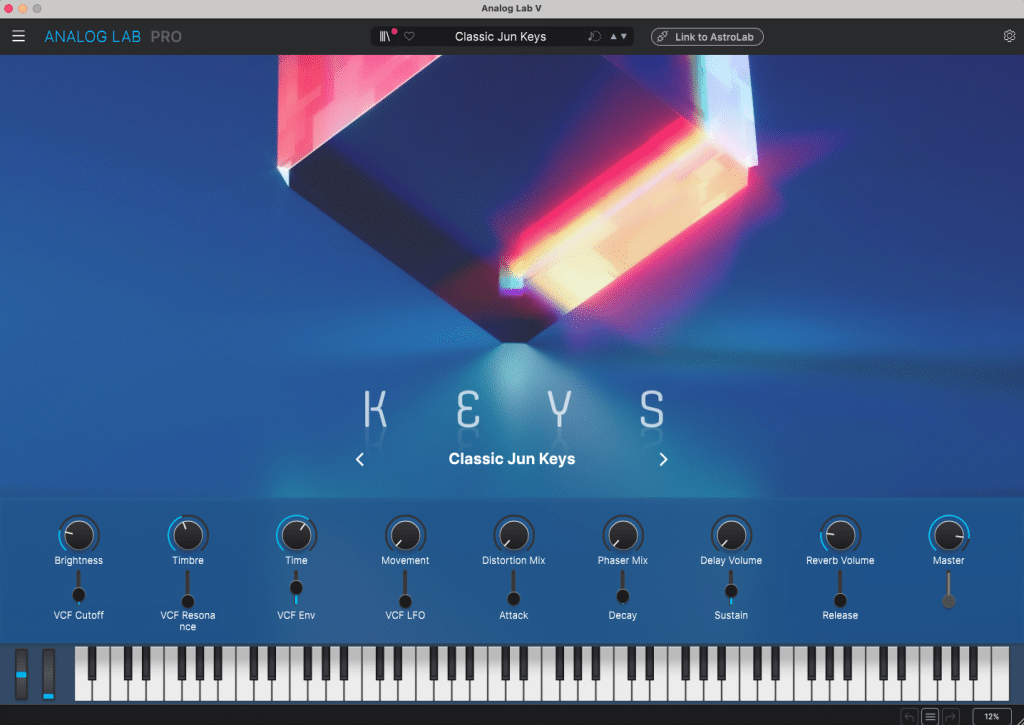Click the Master volume knob
The image size is (1024, 725).
pyautogui.click(x=948, y=535)
